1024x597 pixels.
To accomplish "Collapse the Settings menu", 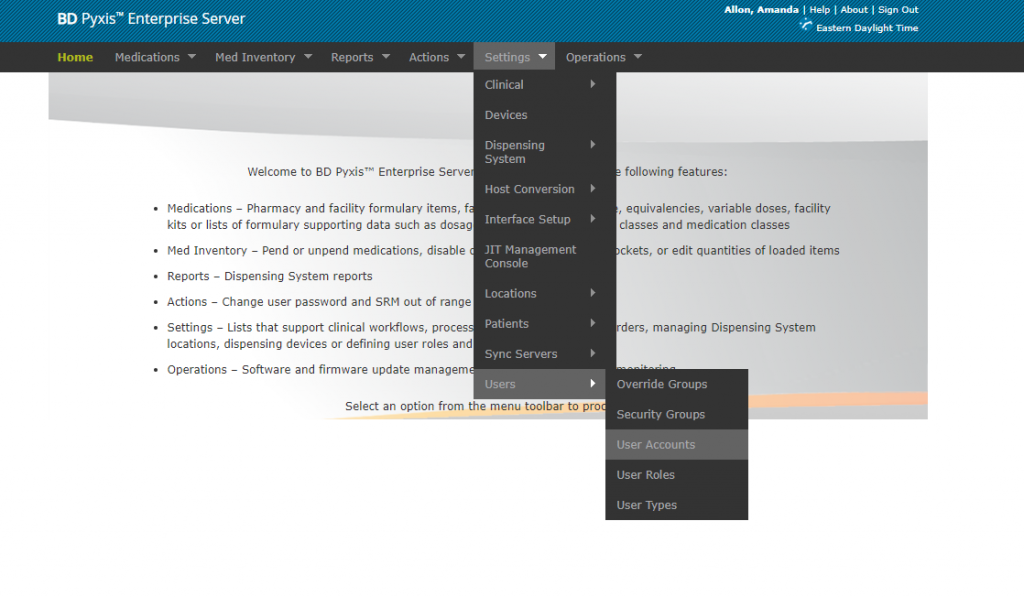I will 514,57.
